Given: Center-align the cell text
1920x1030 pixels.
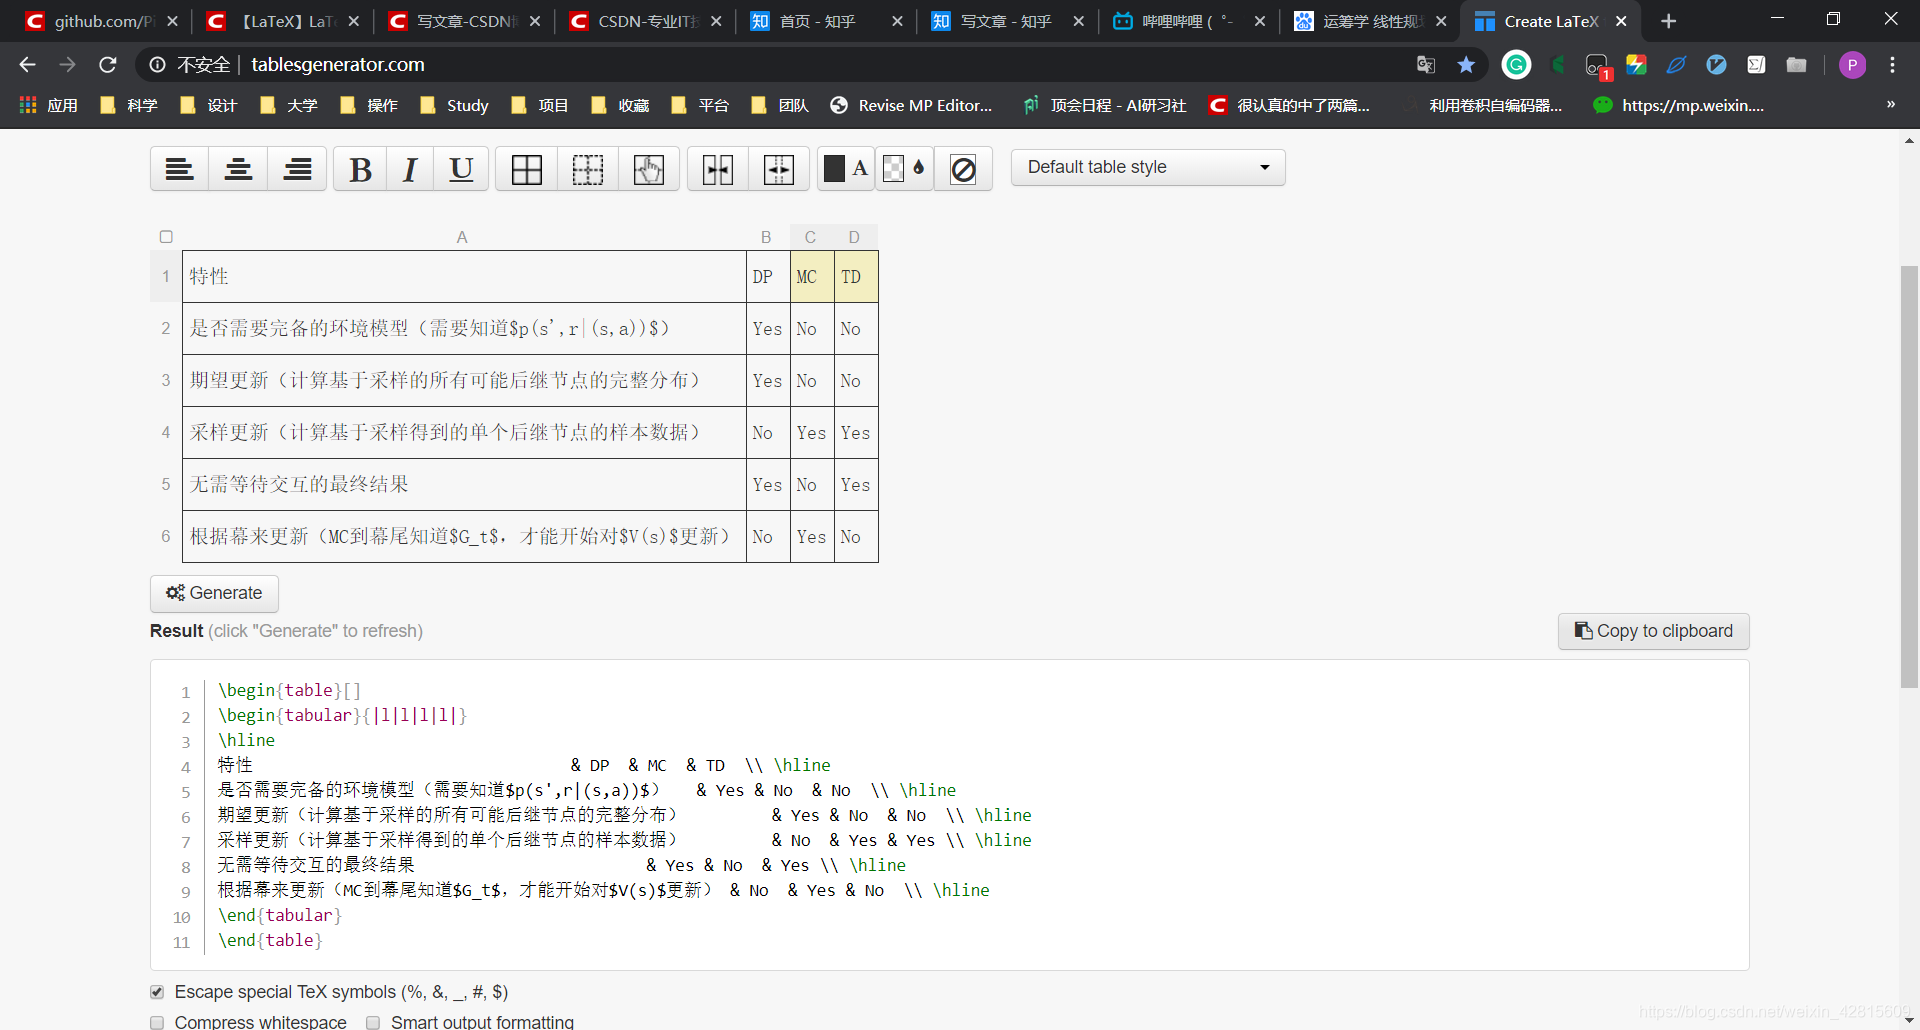Looking at the screenshot, I should click(x=238, y=168).
